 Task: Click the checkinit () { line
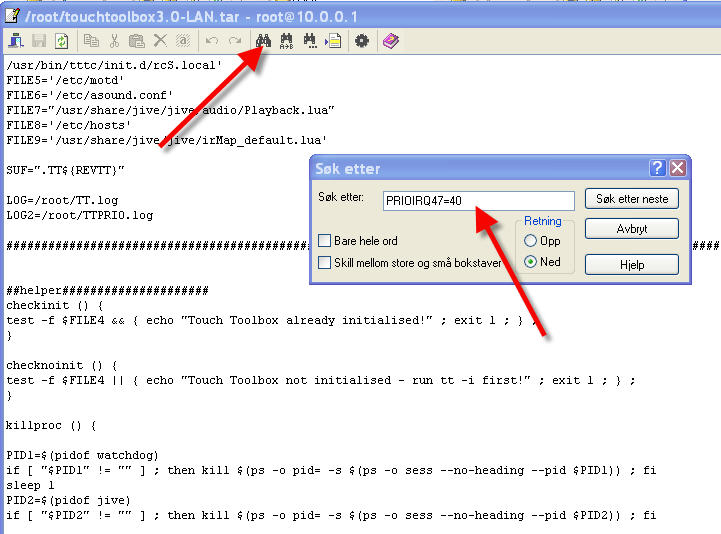click(55, 305)
